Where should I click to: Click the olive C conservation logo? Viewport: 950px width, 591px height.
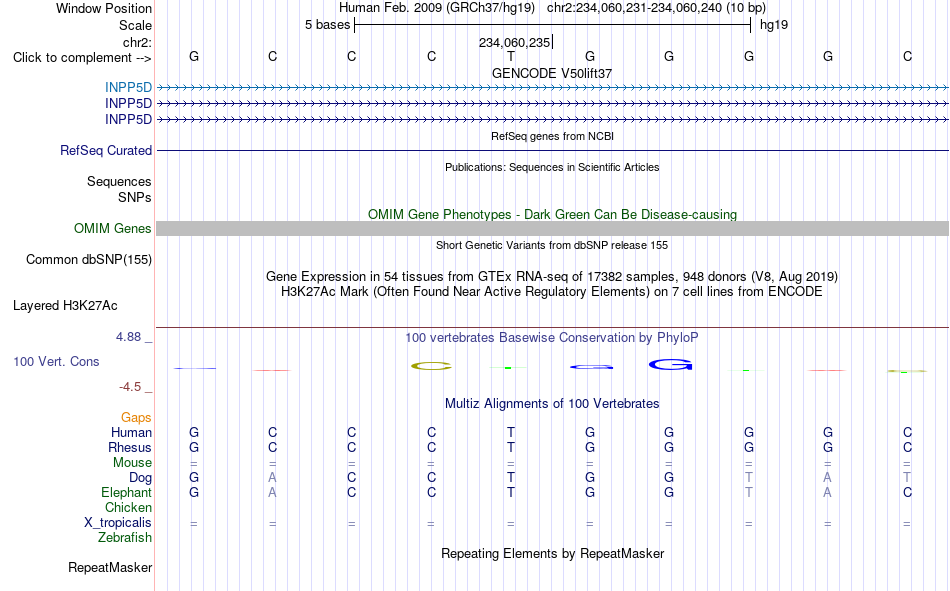click(x=431, y=366)
